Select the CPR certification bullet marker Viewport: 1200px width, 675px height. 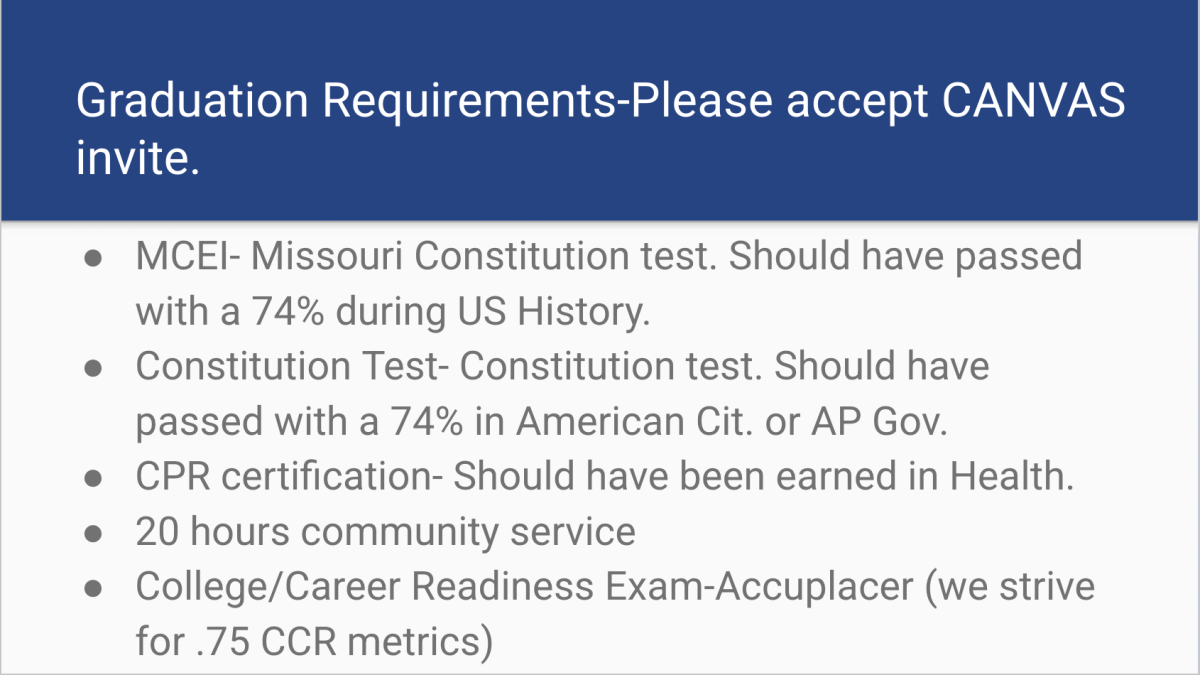tap(94, 477)
